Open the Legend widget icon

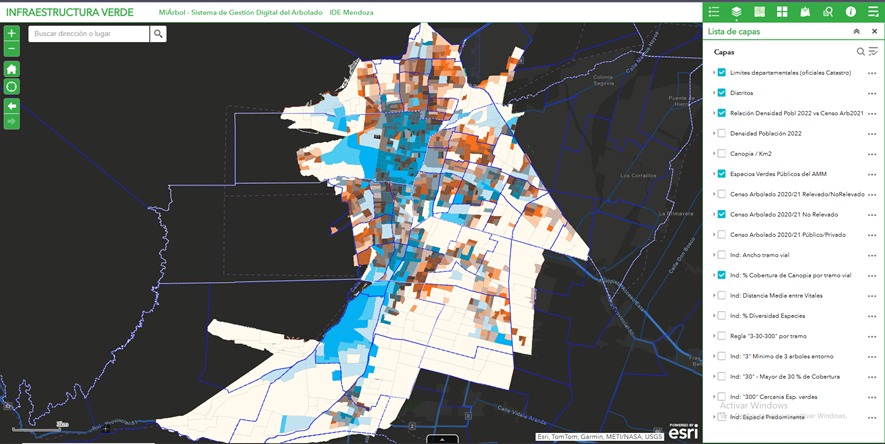714,11
